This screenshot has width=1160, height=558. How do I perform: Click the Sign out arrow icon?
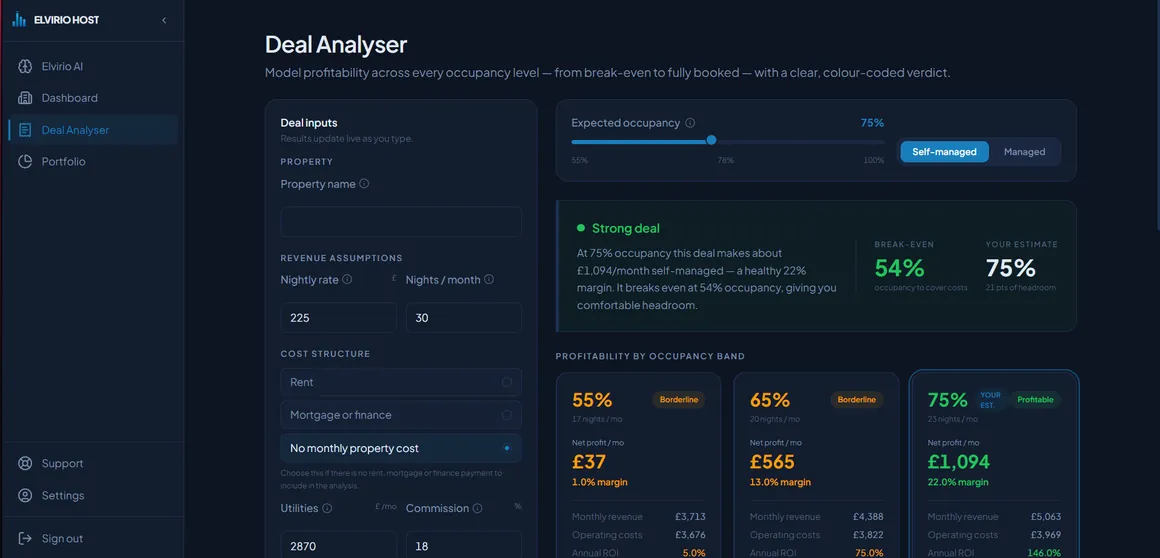coord(25,539)
